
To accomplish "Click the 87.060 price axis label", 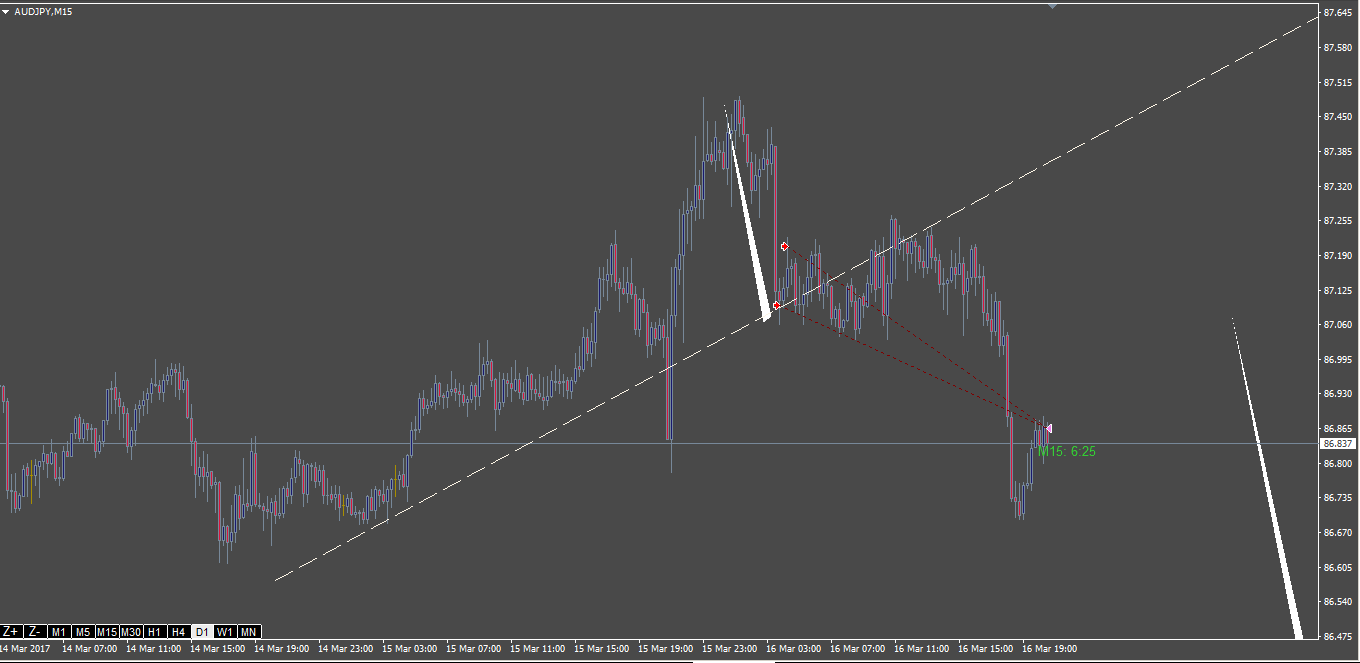I will click(1338, 325).
